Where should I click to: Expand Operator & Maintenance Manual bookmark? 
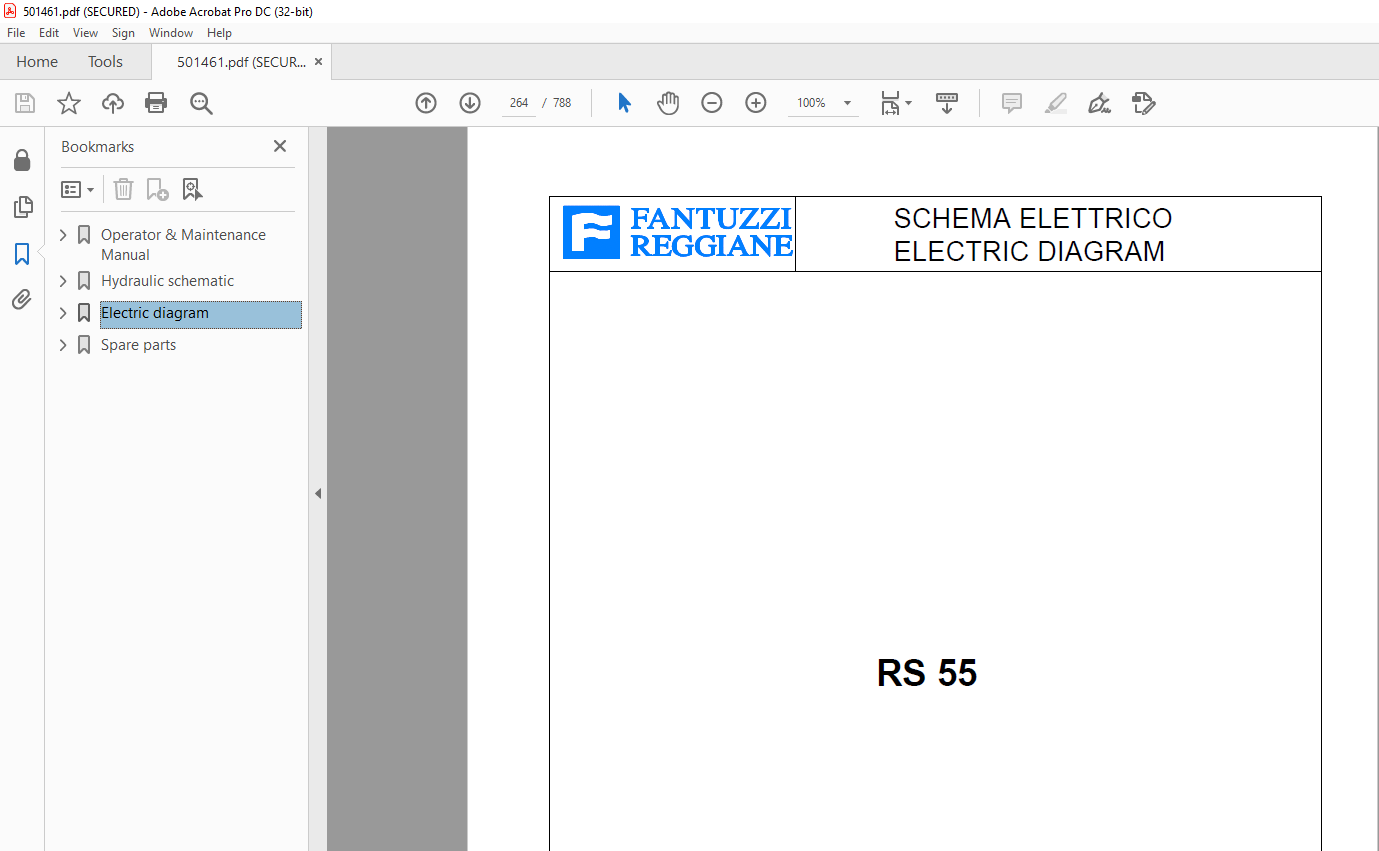click(64, 235)
